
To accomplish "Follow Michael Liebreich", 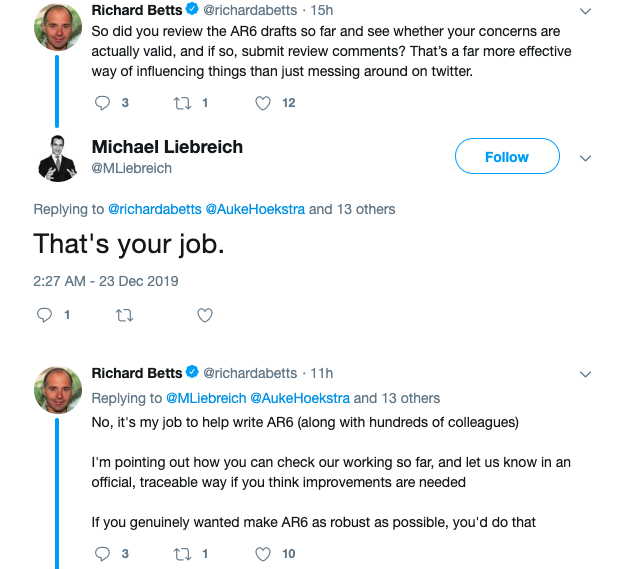I will pos(506,157).
